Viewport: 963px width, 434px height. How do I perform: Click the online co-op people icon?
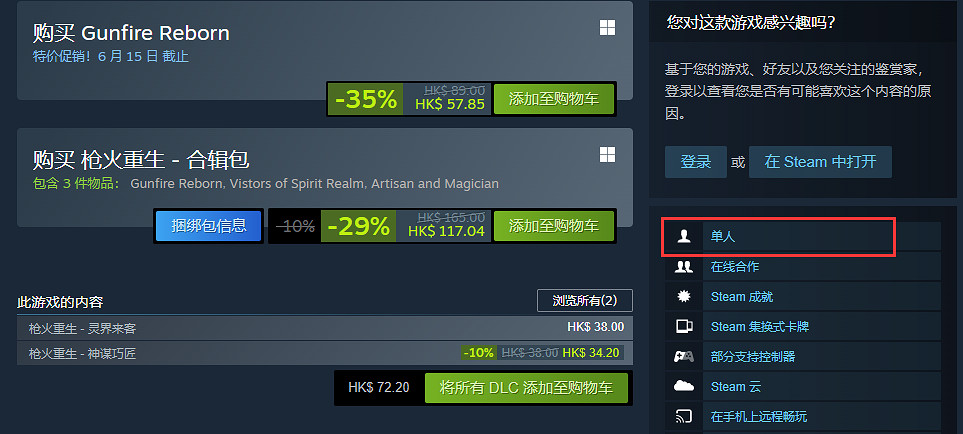coord(684,266)
